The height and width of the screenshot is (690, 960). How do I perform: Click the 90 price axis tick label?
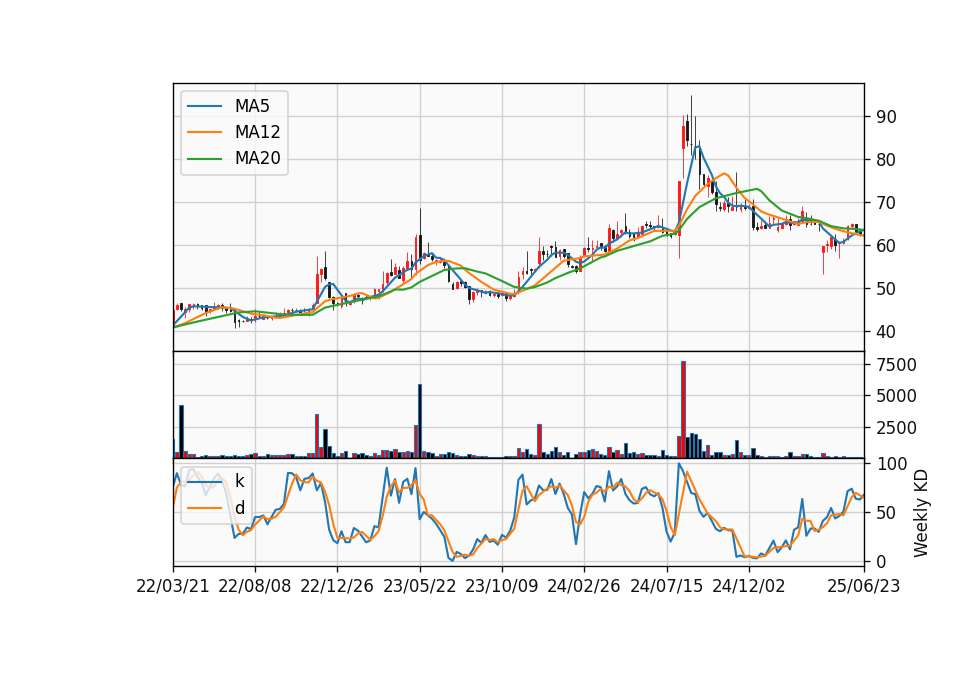point(886,117)
